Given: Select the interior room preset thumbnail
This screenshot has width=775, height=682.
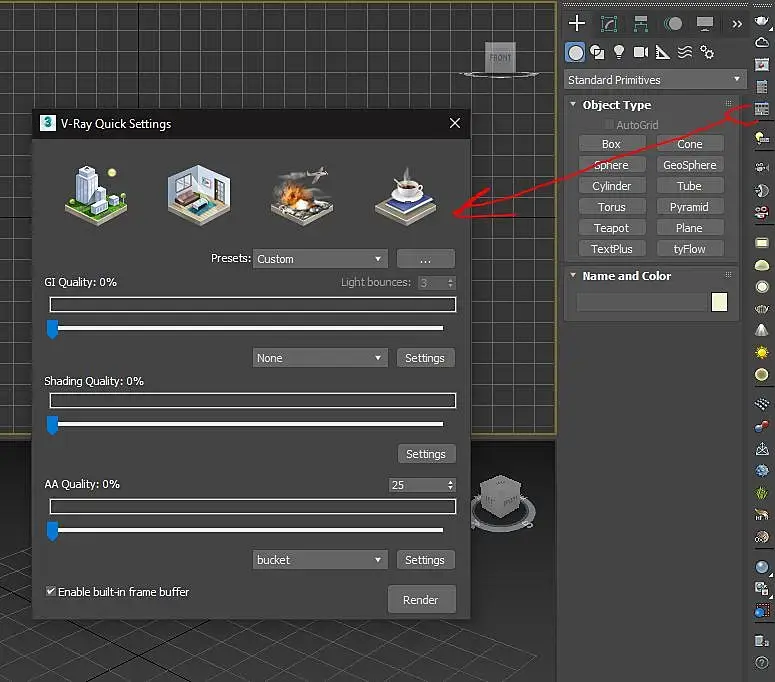Looking at the screenshot, I should (x=199, y=195).
